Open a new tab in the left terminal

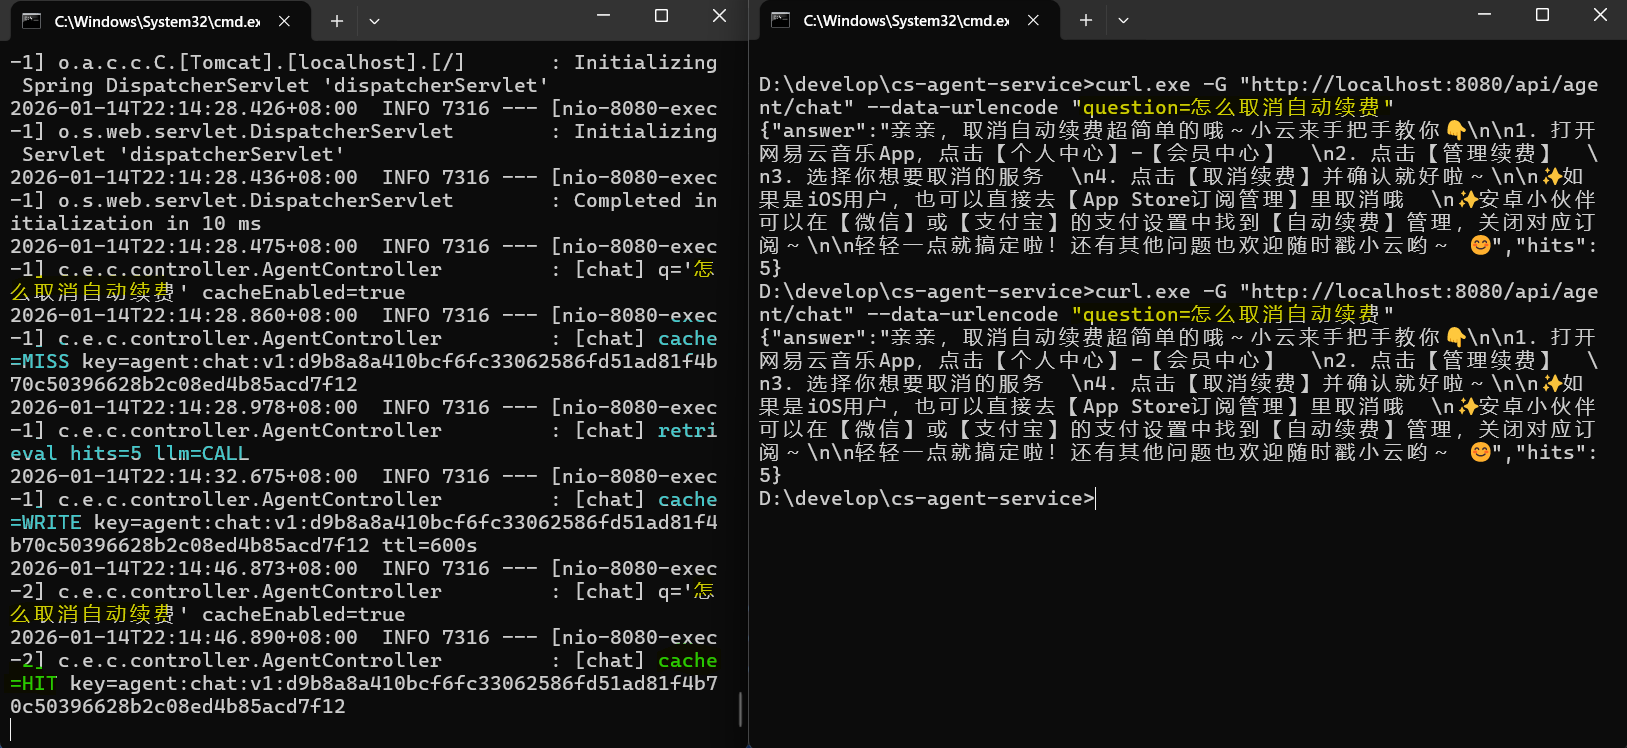[337, 21]
